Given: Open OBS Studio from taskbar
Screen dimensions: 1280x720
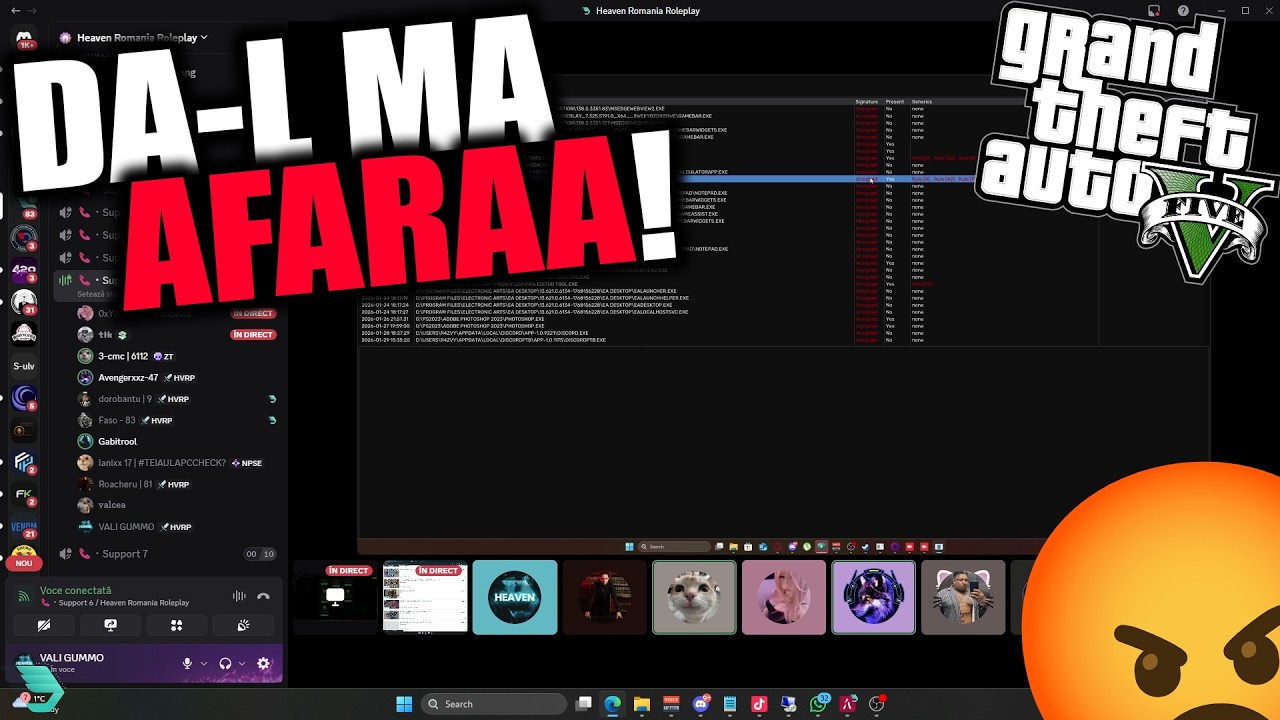Looking at the screenshot, I should pos(877,704).
